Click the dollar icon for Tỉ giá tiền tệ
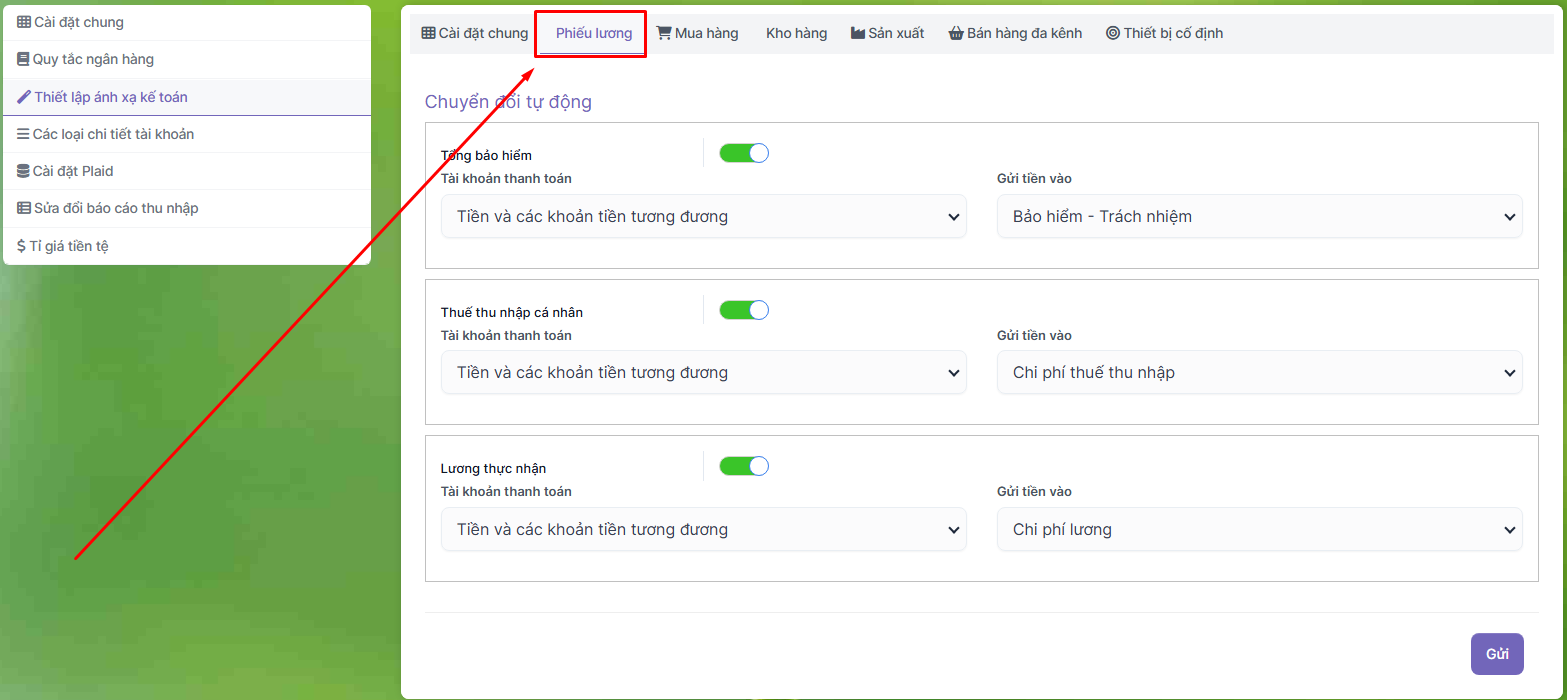 click(21, 245)
